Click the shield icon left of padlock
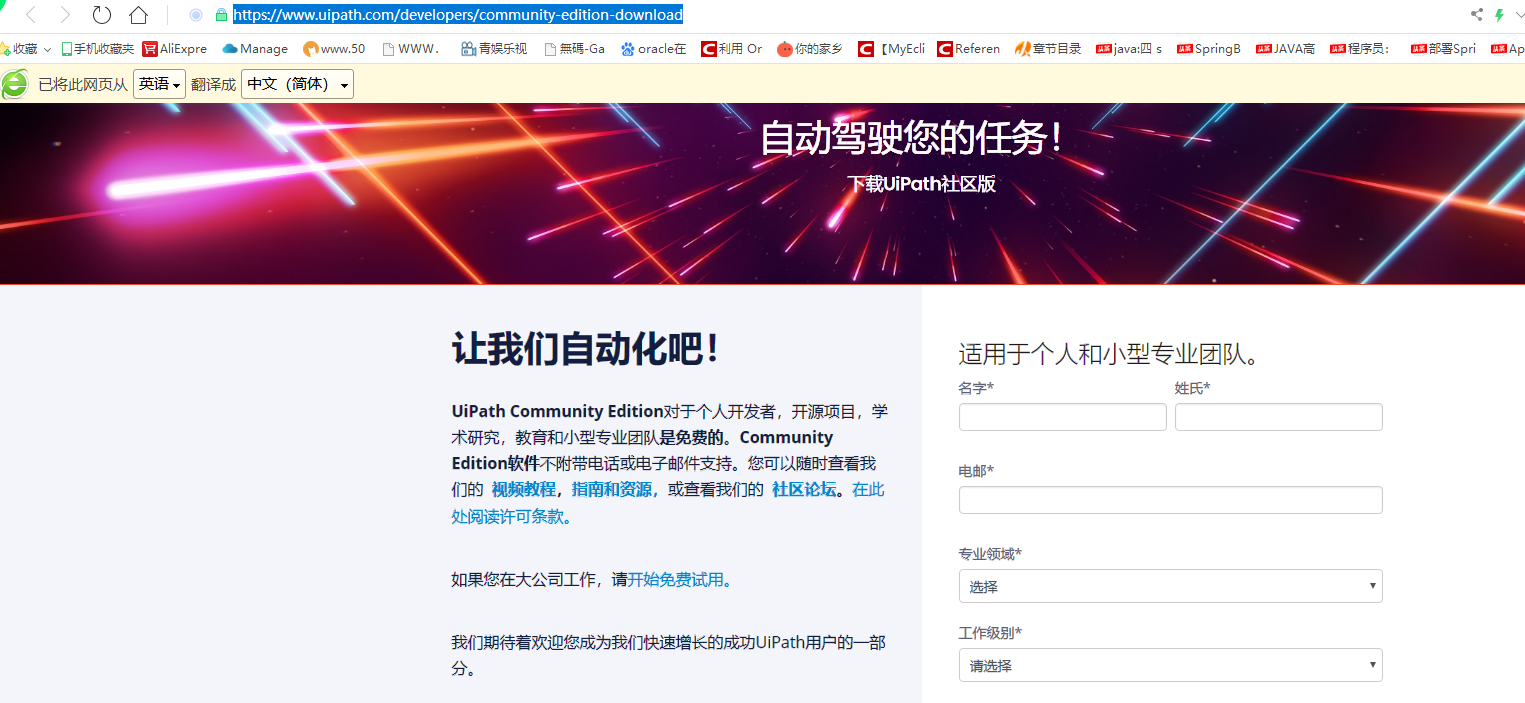This screenshot has width=1525, height=703. (x=196, y=15)
